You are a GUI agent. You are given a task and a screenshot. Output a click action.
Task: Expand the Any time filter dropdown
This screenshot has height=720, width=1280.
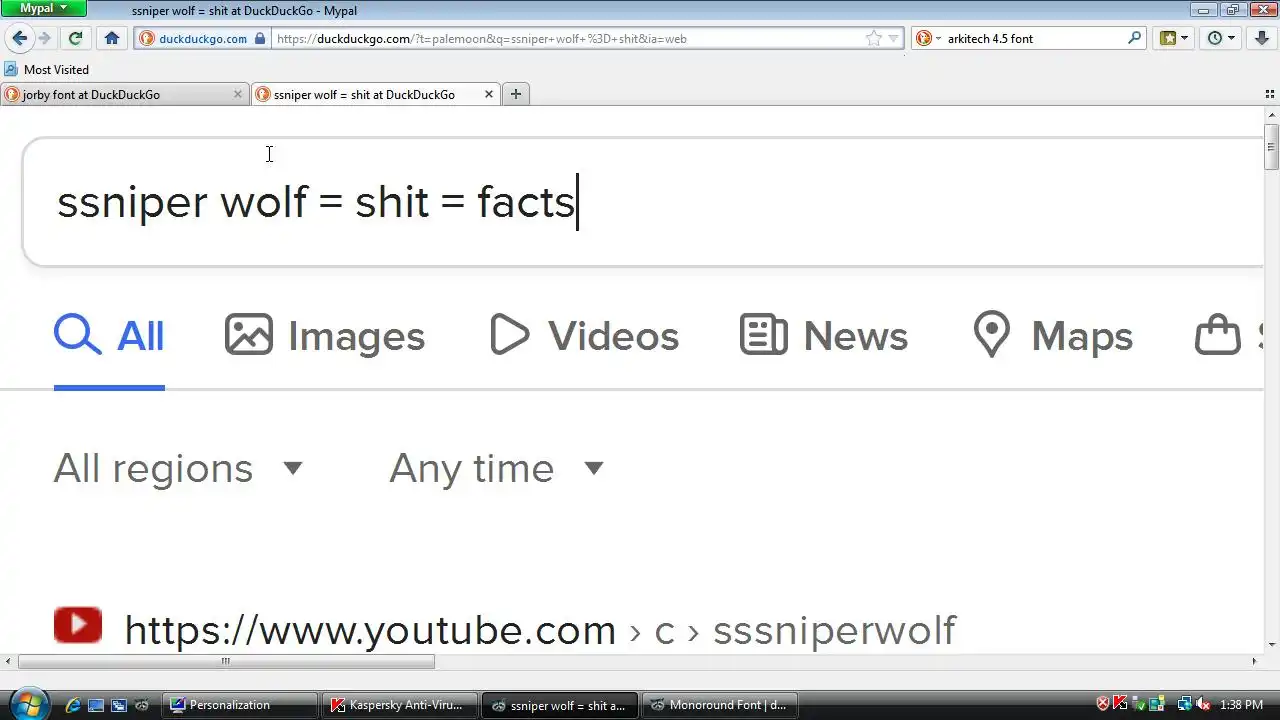[x=496, y=468]
